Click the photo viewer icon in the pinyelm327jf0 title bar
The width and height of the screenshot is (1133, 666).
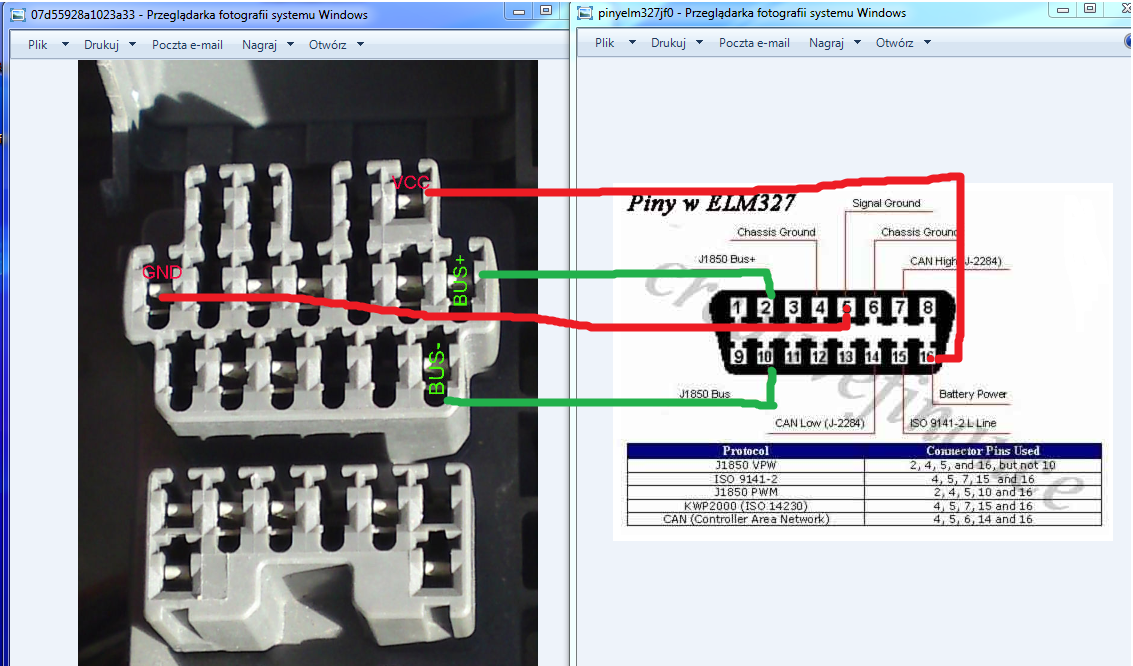click(x=585, y=13)
